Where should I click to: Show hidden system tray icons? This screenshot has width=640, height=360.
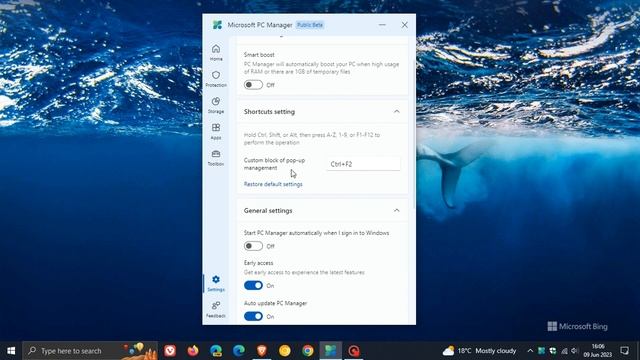tap(530, 351)
